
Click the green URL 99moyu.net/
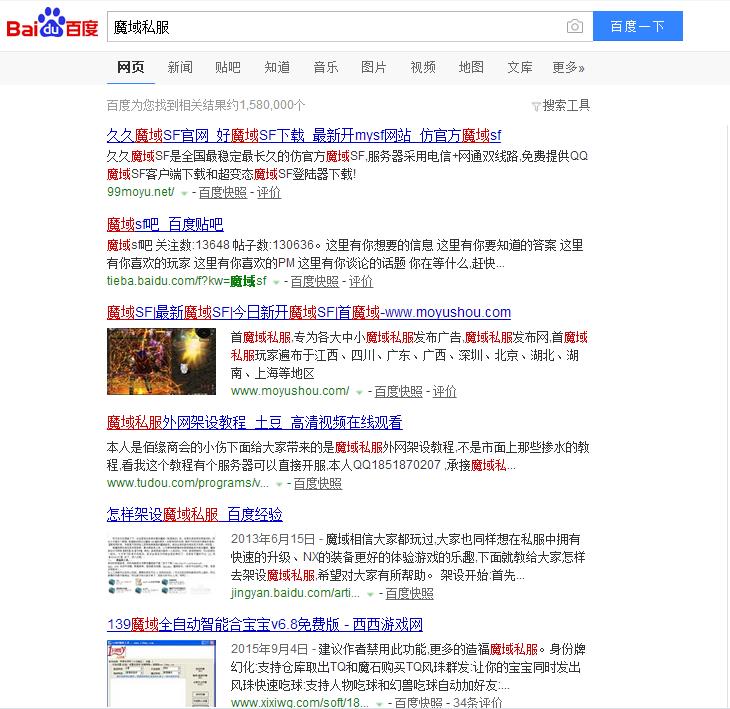tap(141, 192)
